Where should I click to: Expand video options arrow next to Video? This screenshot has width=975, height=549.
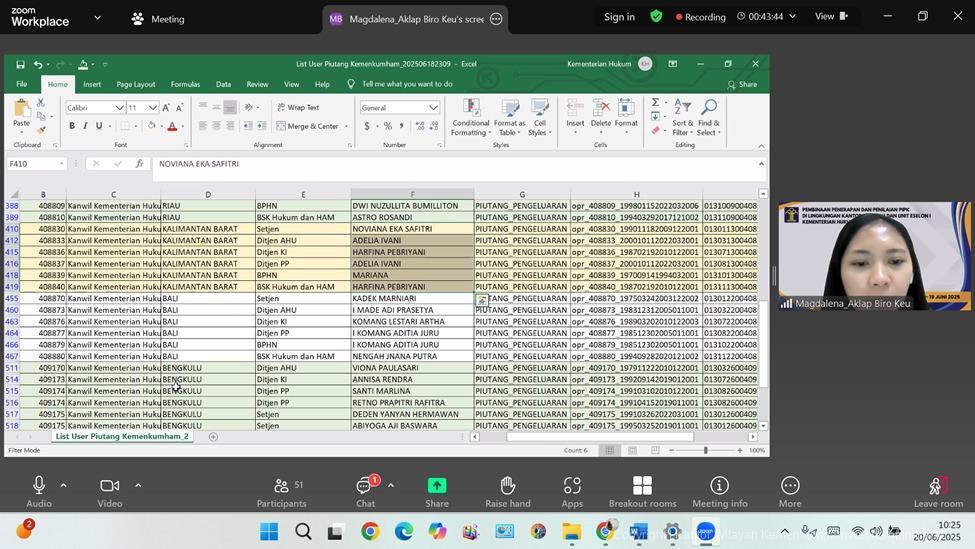point(138,486)
